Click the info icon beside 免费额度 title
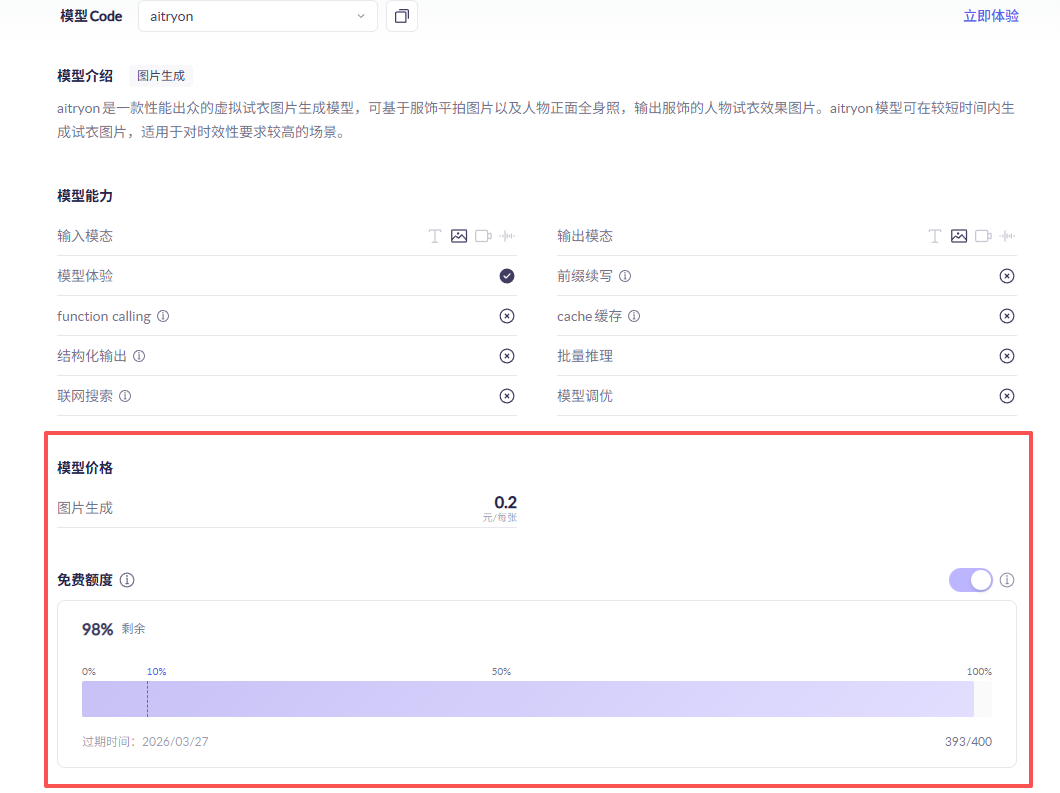 tap(127, 580)
